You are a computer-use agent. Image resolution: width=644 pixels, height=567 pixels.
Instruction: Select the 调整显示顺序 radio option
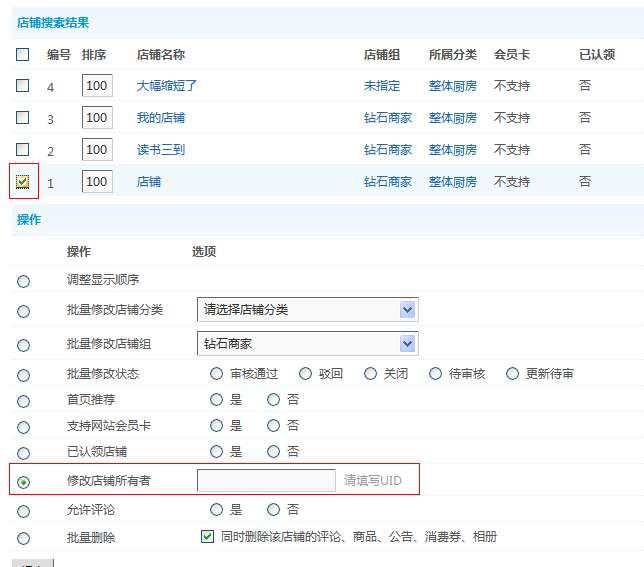23,281
